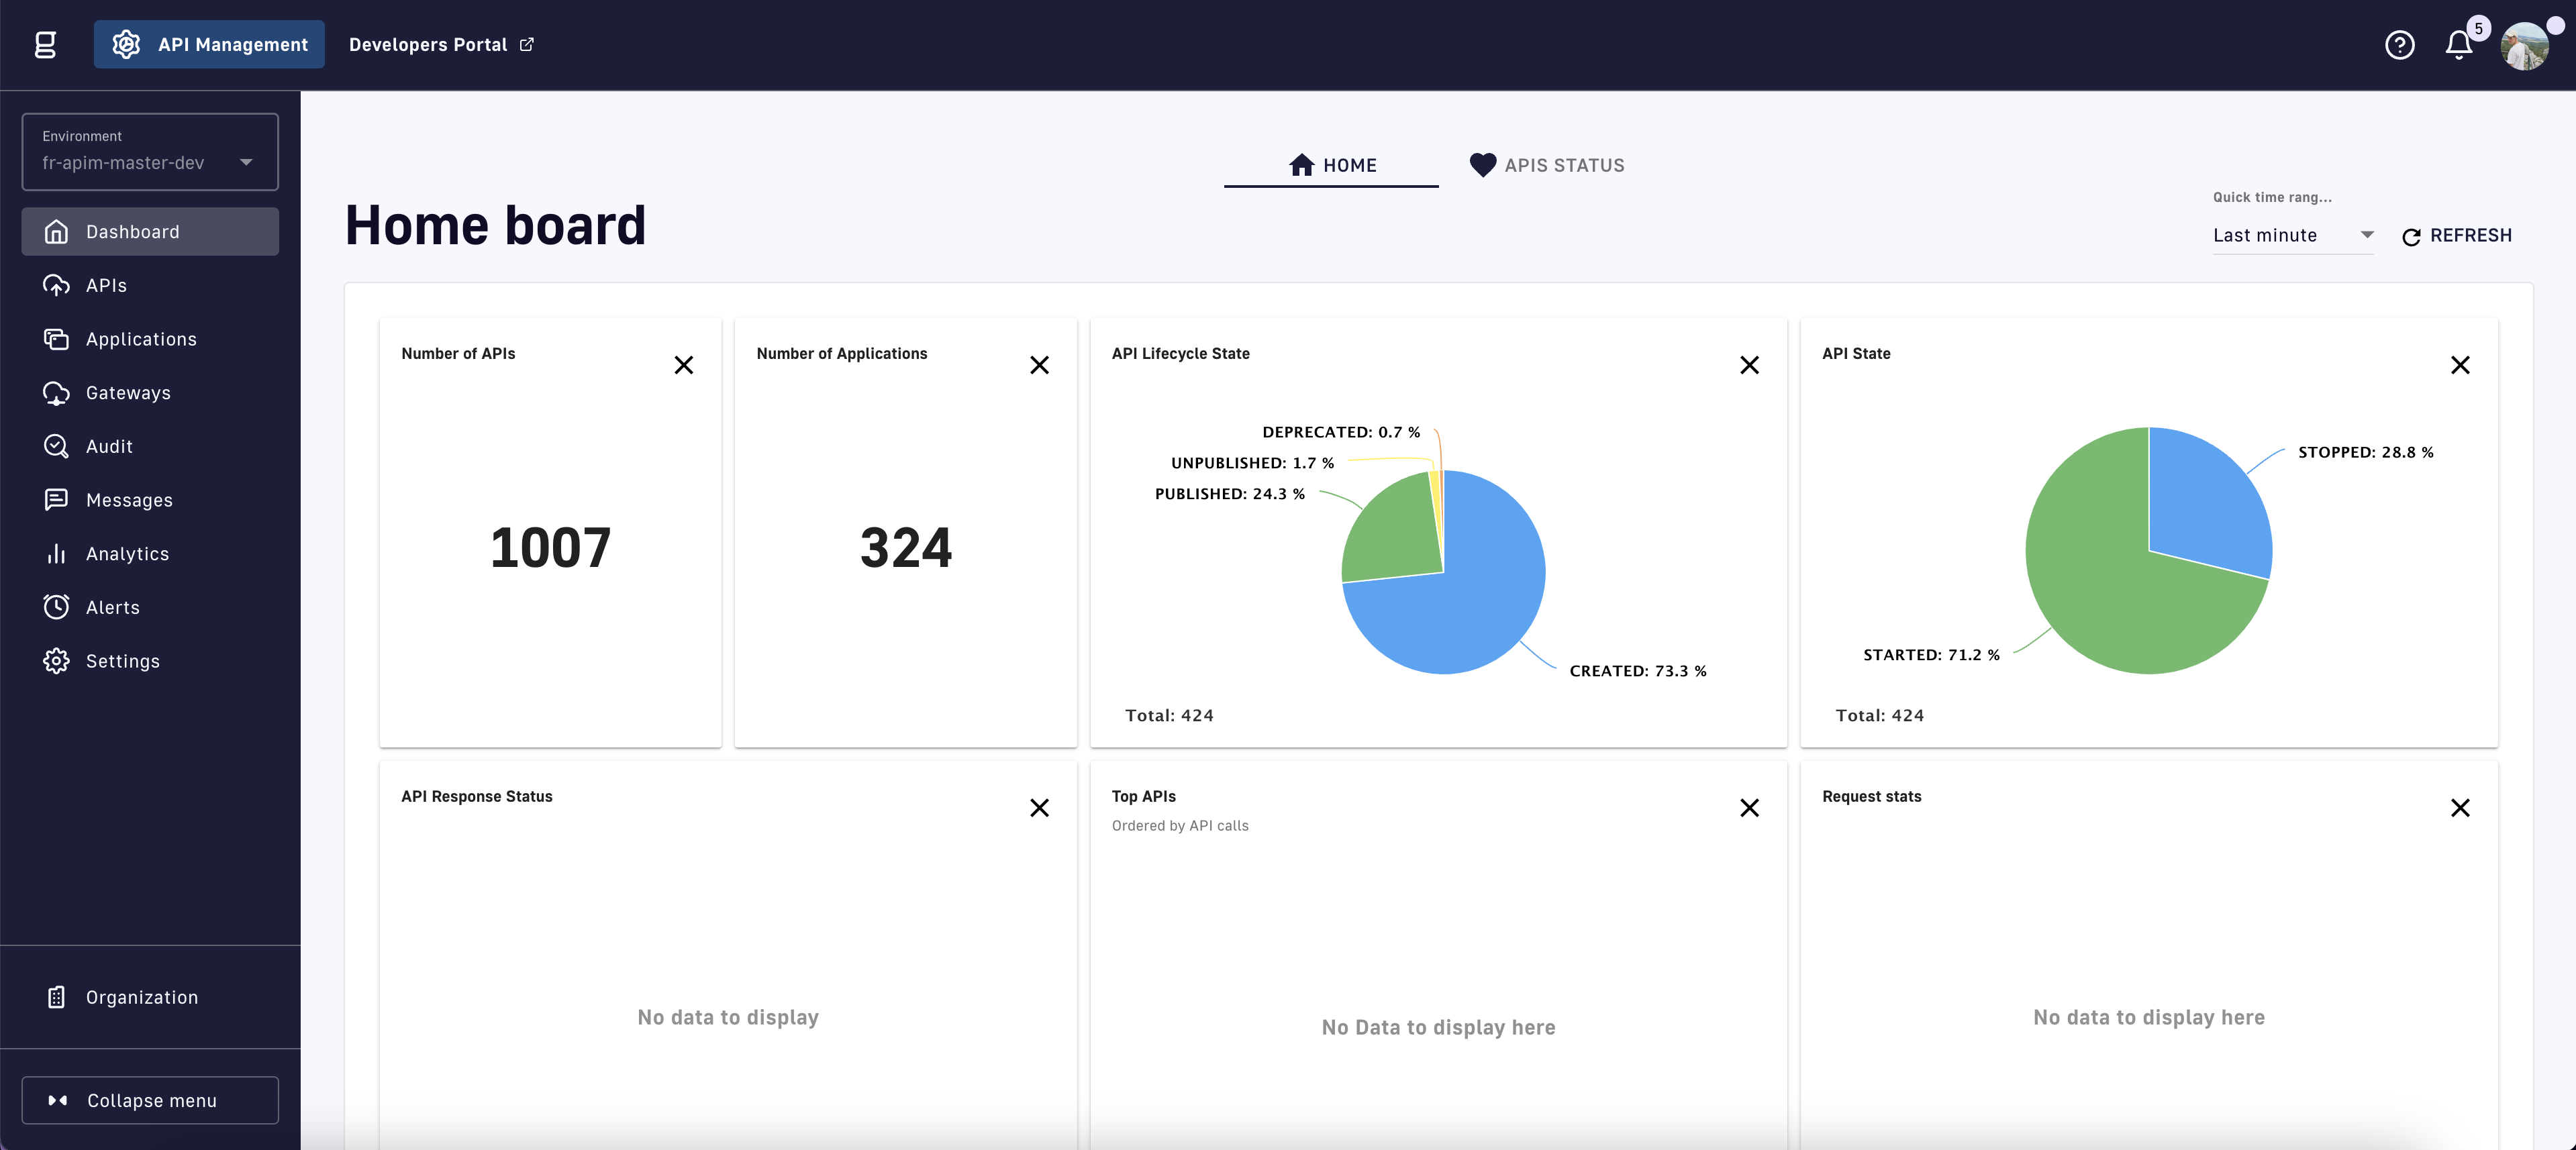Open Messages from the sidebar
Image resolution: width=2576 pixels, height=1150 pixels.
click(129, 500)
